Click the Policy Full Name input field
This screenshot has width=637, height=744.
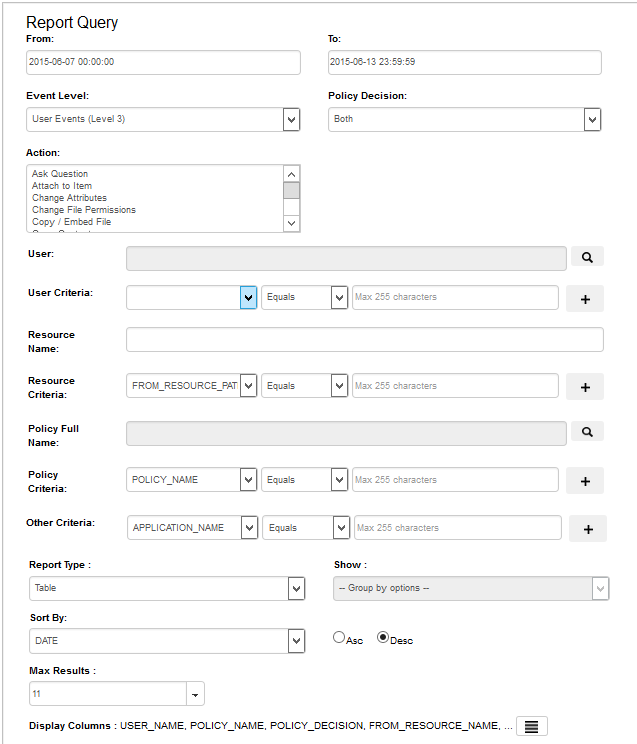click(347, 434)
